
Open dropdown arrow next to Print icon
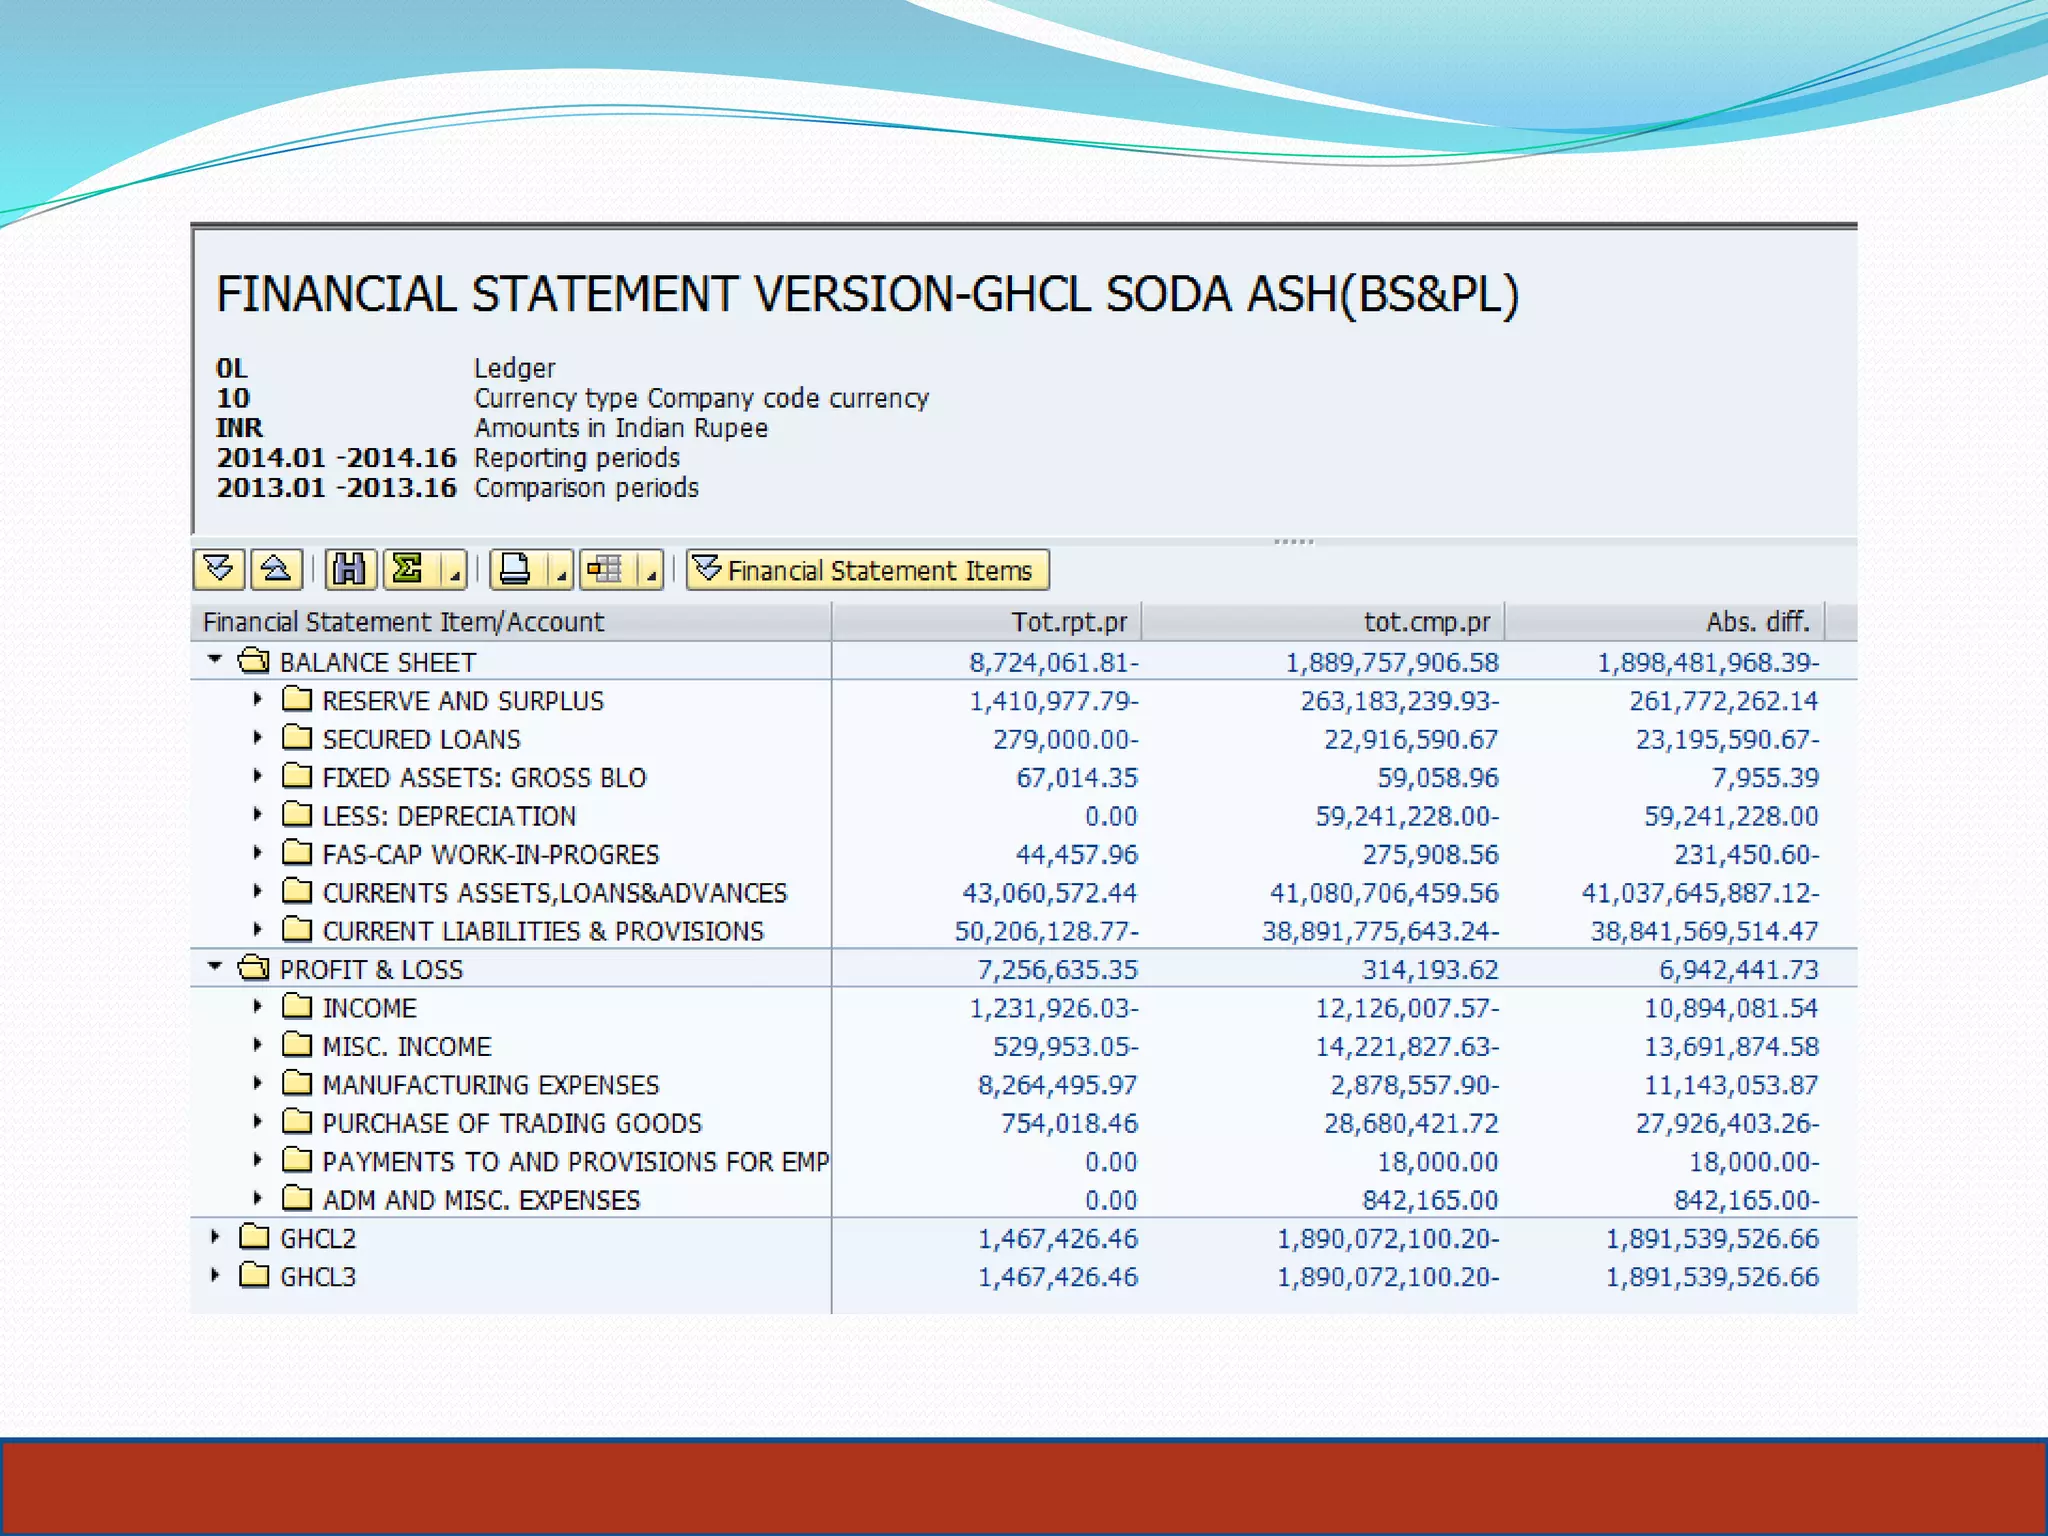pyautogui.click(x=561, y=572)
